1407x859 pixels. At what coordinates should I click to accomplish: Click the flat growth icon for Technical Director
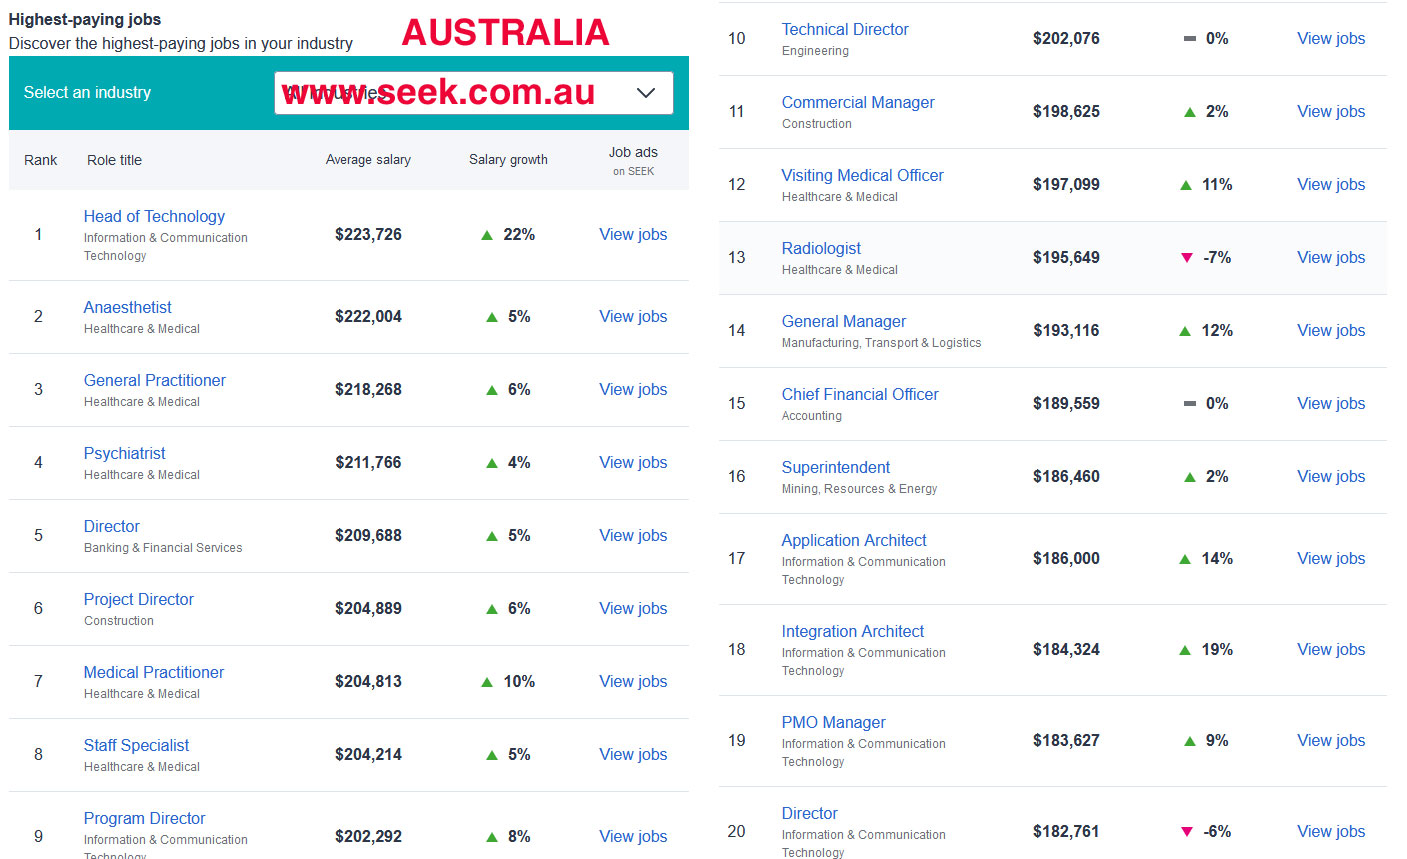1190,39
